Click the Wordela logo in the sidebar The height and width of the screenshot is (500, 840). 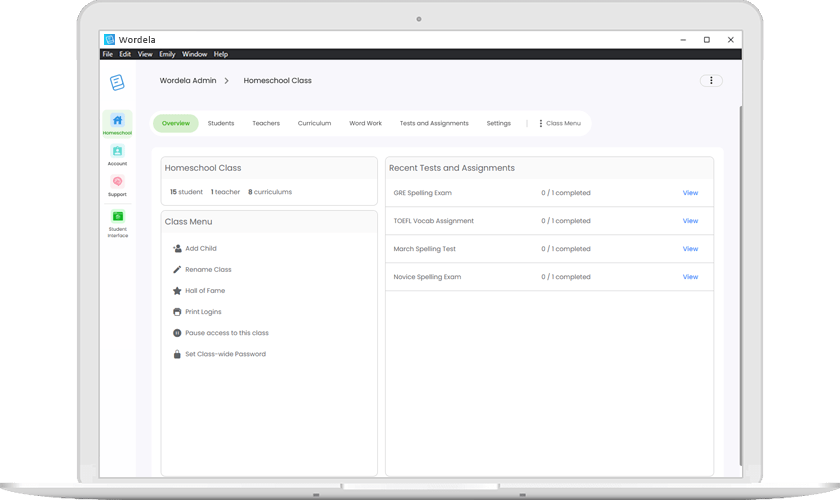117,82
